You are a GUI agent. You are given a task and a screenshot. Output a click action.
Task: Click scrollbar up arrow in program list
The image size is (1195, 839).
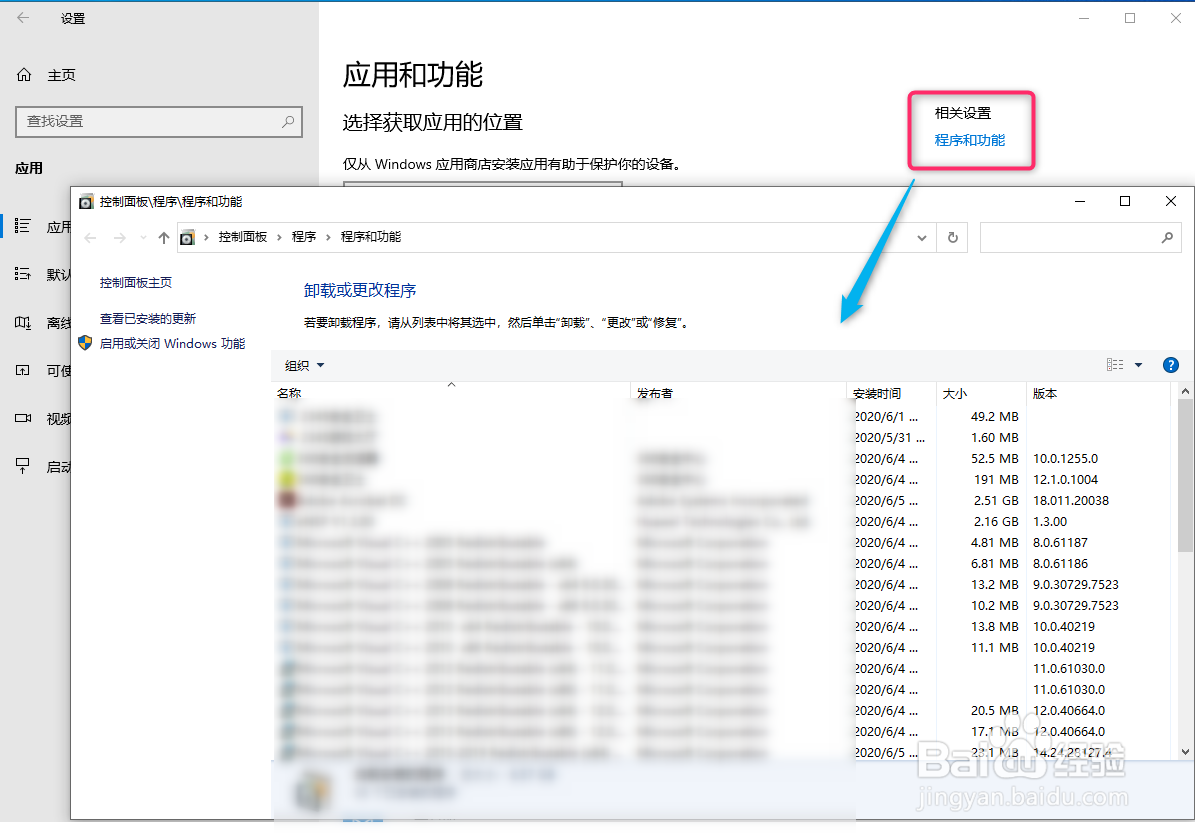click(x=1185, y=392)
